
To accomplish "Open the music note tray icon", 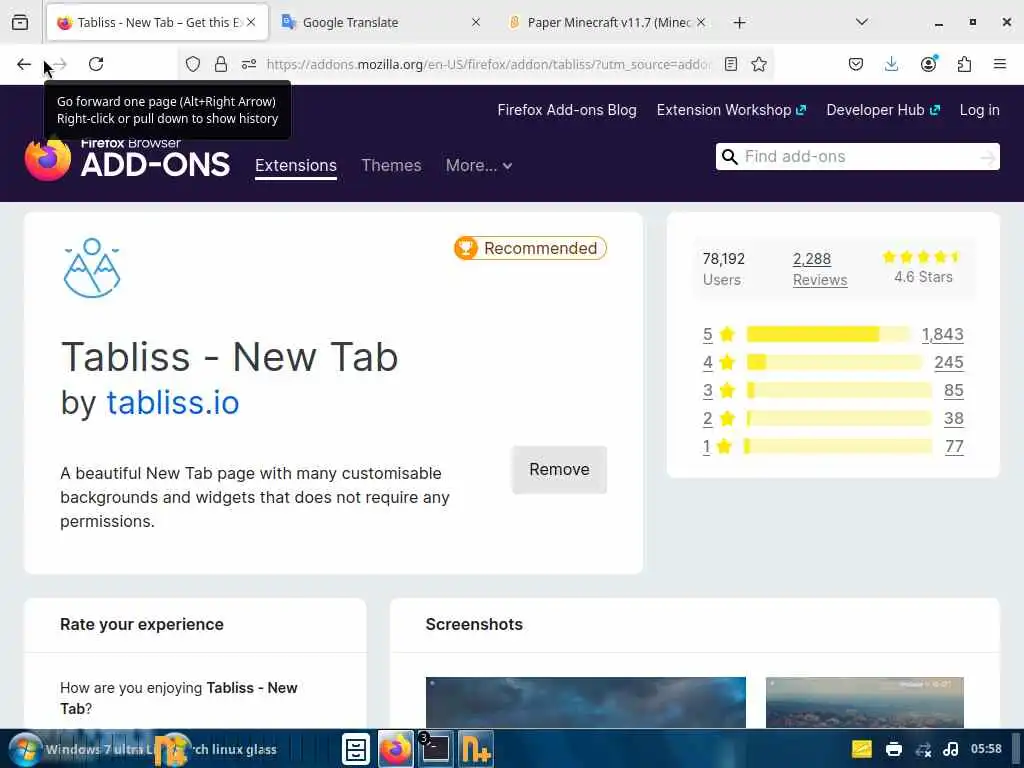I will coord(951,749).
